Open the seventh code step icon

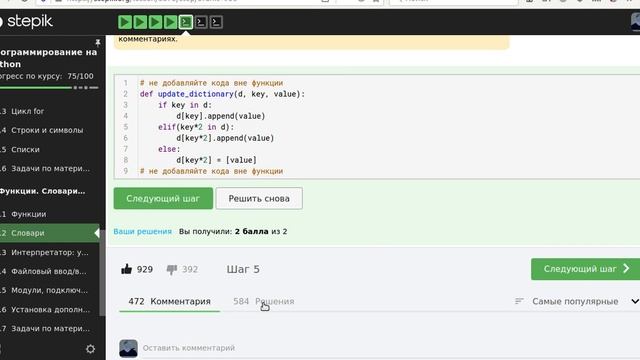point(216,22)
